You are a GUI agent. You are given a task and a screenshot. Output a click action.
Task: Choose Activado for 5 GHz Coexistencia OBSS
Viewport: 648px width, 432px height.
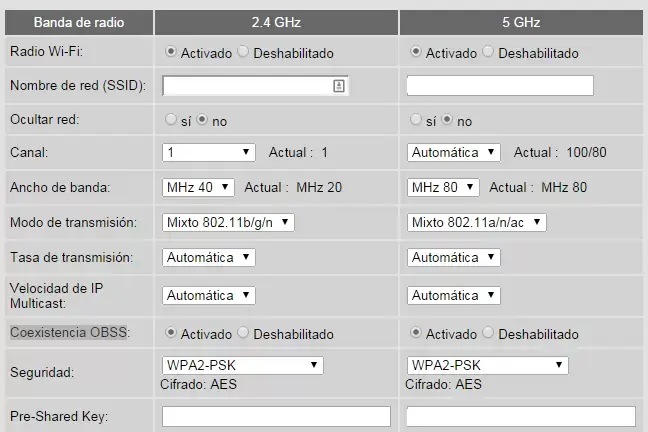pyautogui.click(x=416, y=333)
